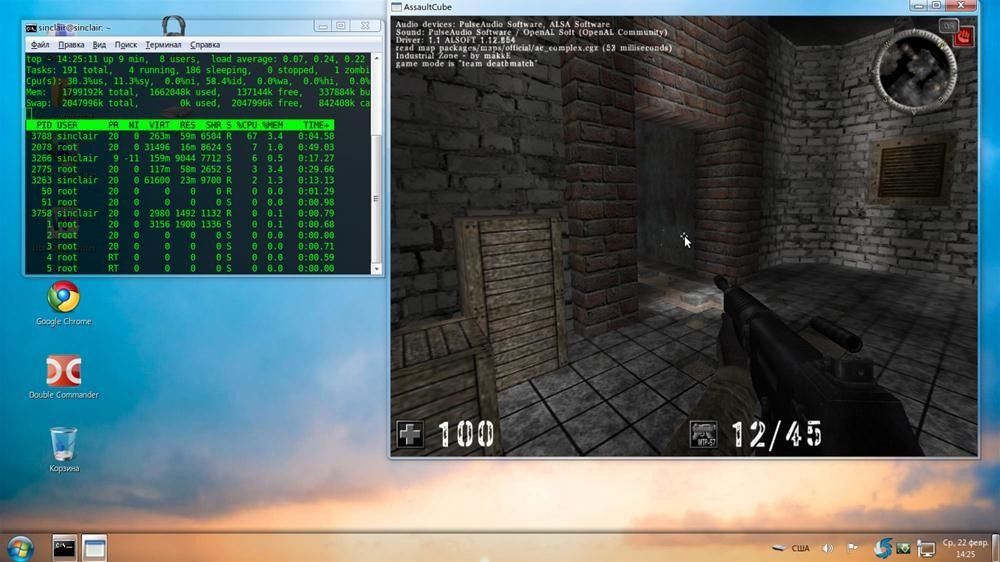
Task: Select the process row with PID 3788
Action: pos(182,136)
